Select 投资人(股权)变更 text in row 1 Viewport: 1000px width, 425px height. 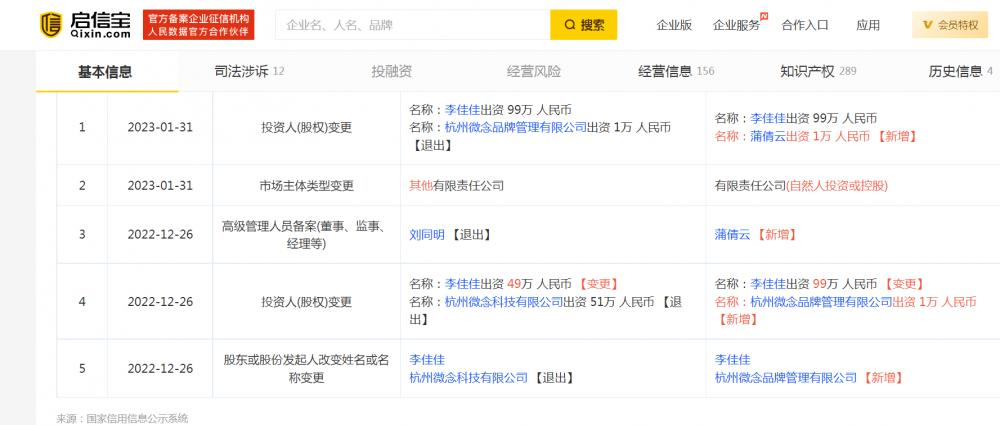pyautogui.click(x=306, y=127)
